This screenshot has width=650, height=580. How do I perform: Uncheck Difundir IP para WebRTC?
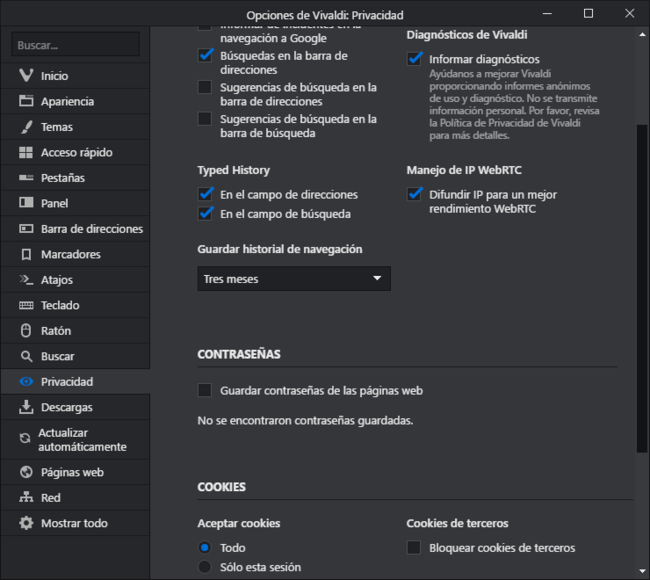(414, 194)
